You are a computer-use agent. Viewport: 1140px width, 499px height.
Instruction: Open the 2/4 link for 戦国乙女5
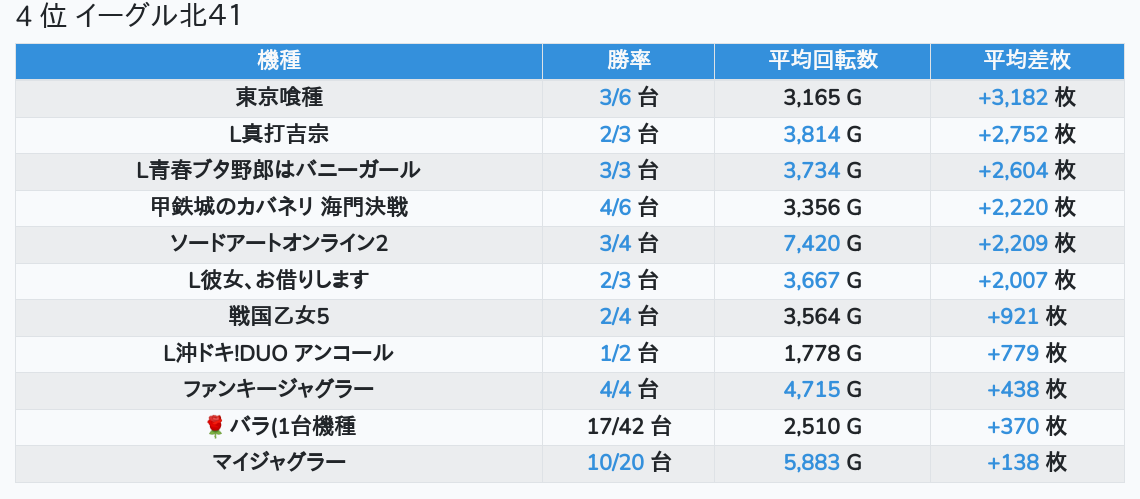click(615, 316)
